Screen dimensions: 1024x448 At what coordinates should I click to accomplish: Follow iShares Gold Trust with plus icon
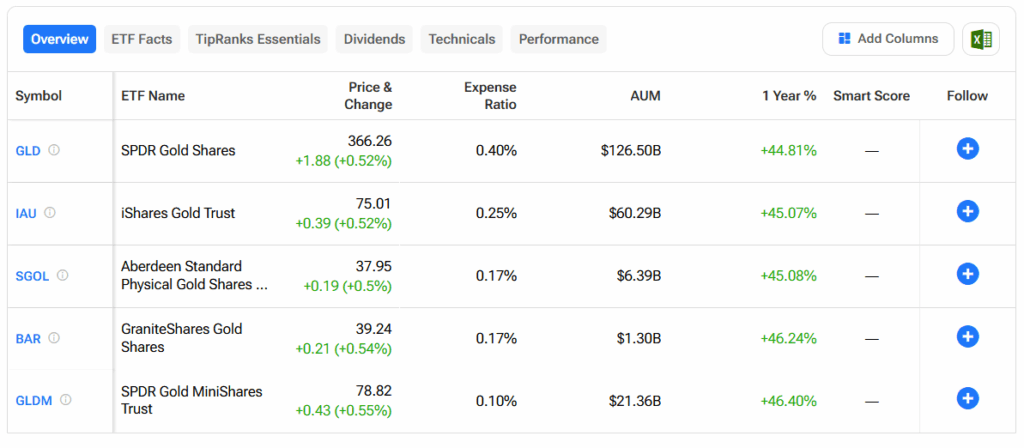click(967, 212)
